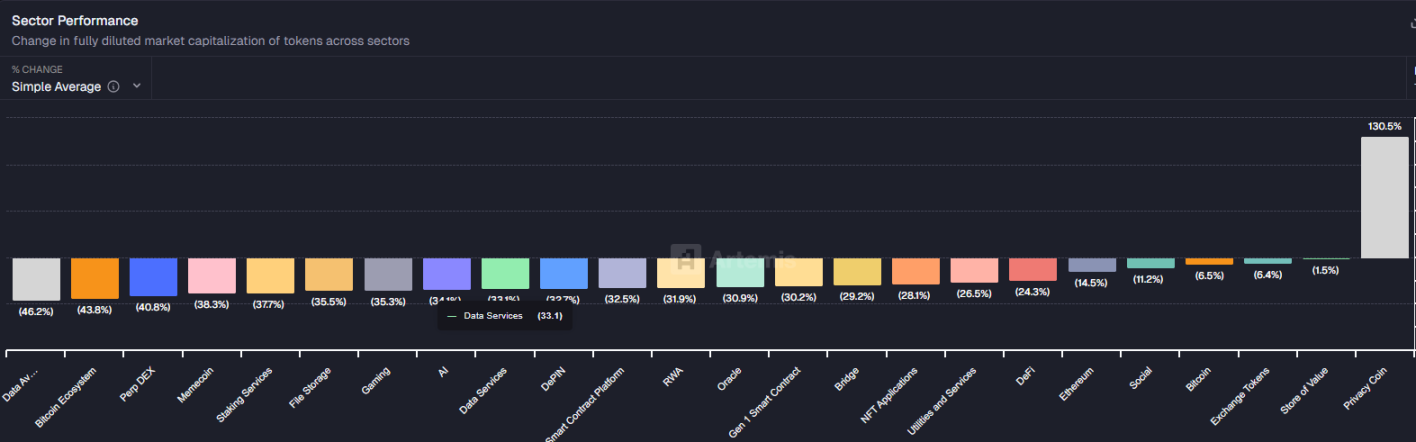Select the red DeFi bar
The image size is (1416, 442).
[1033, 270]
